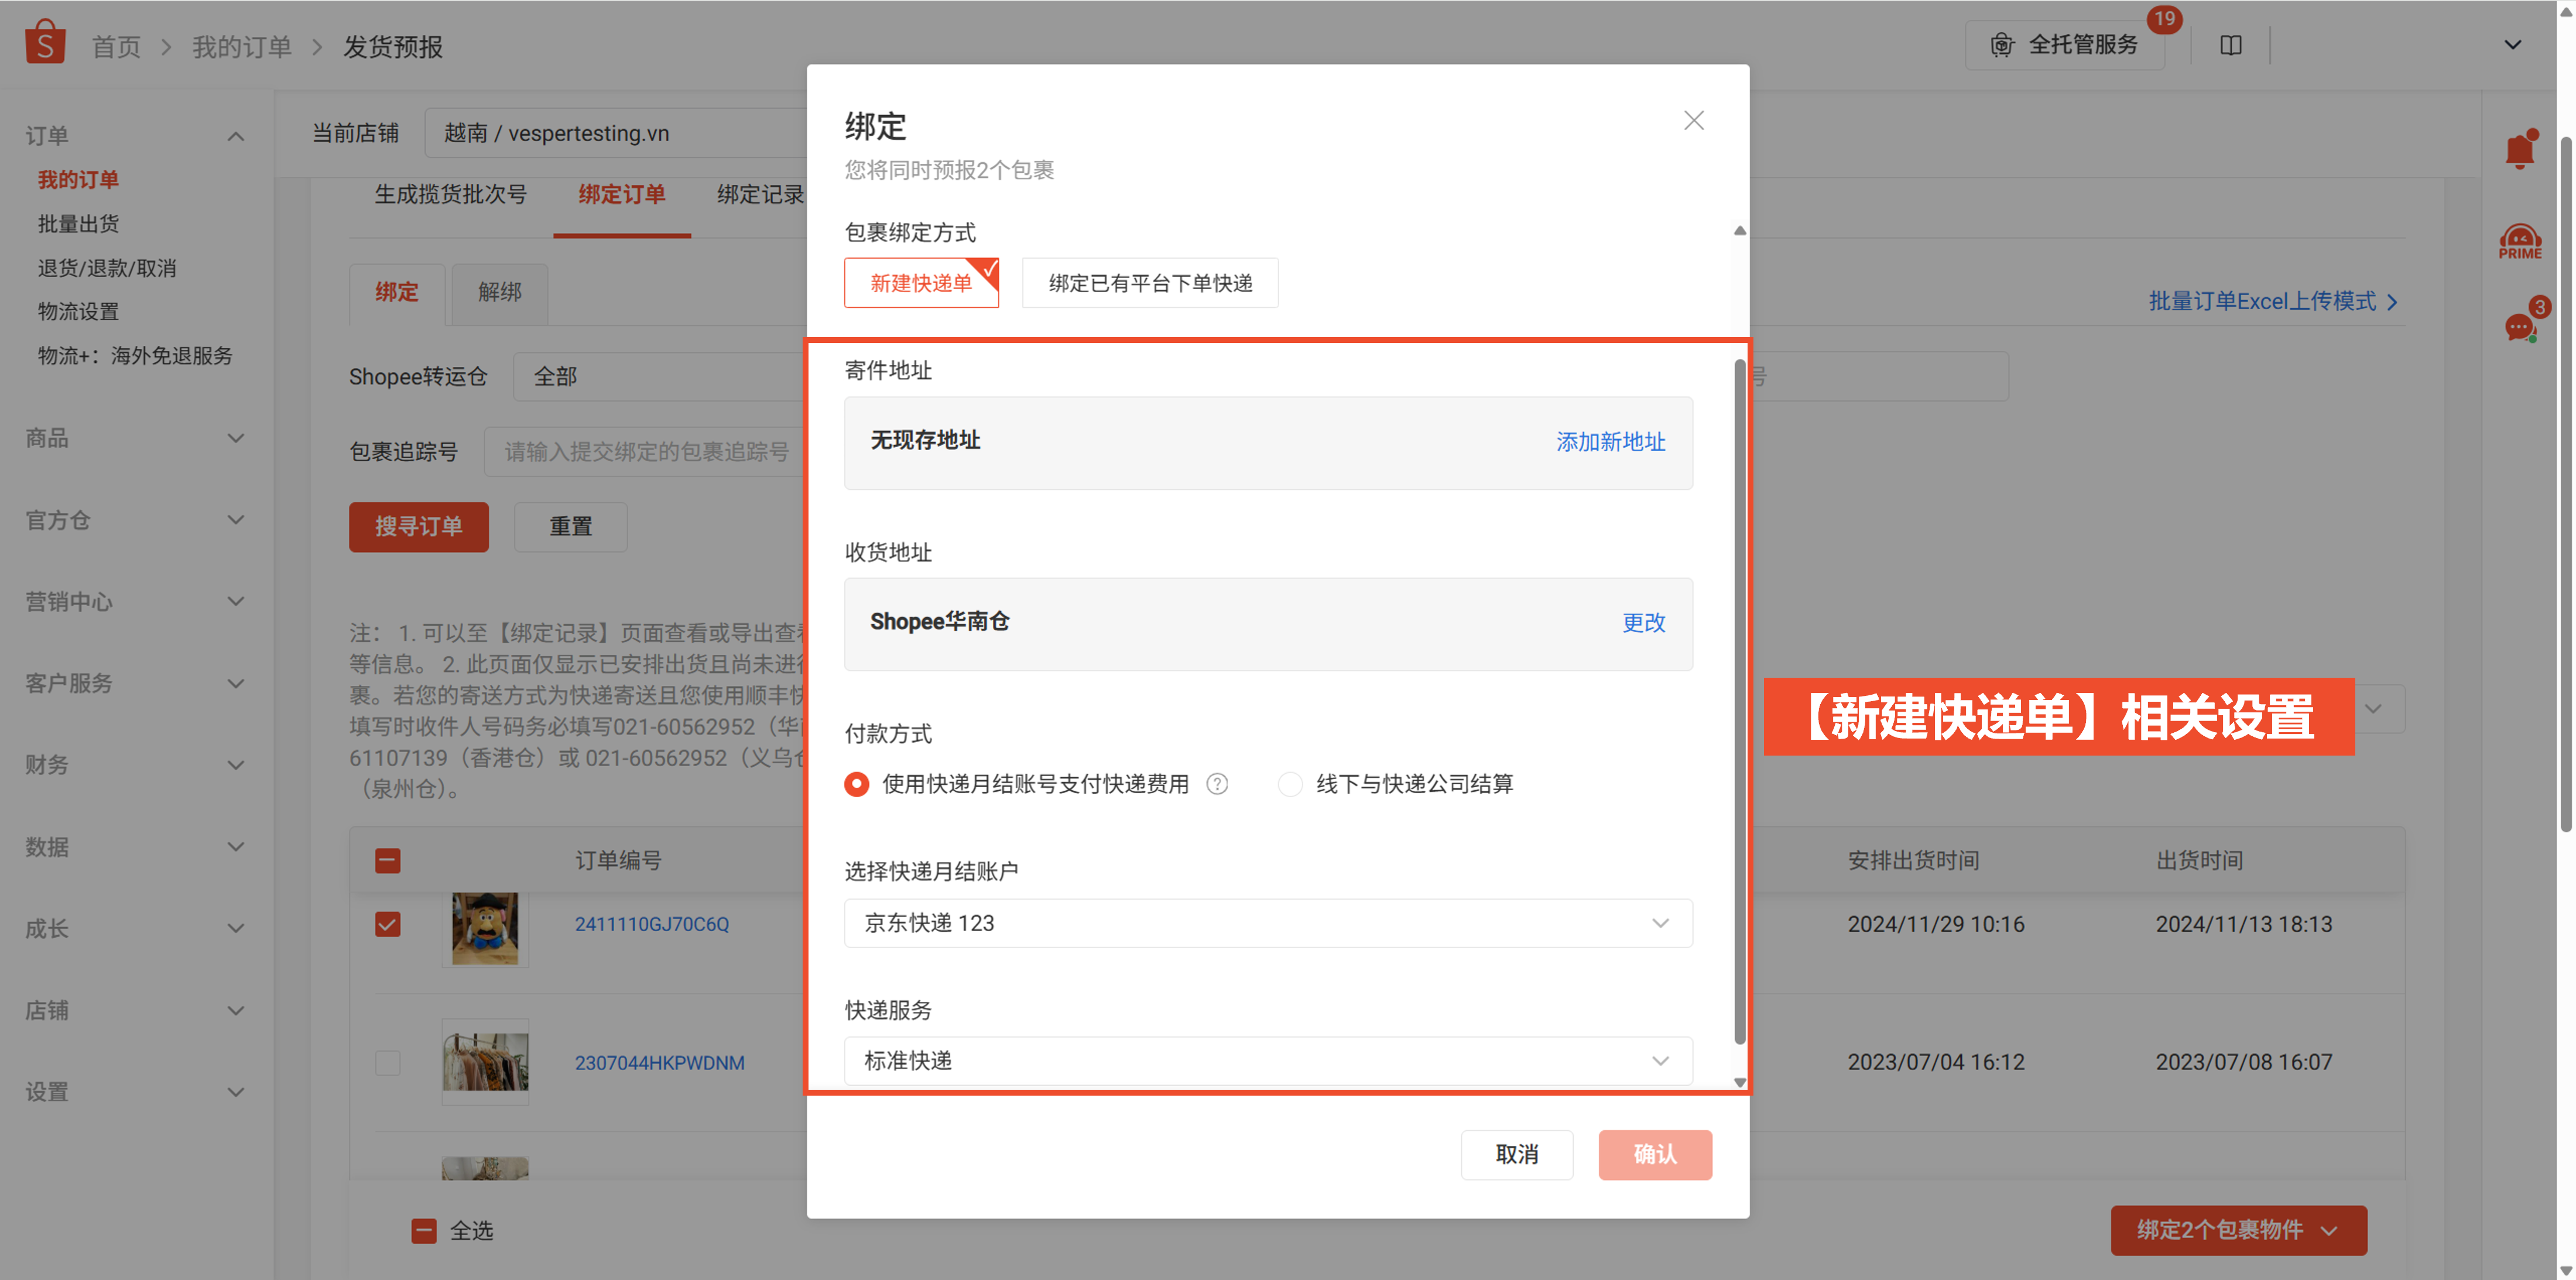Viewport: 2576px width, 1280px height.
Task: Click 添加新地址 link
Action: 1610,442
